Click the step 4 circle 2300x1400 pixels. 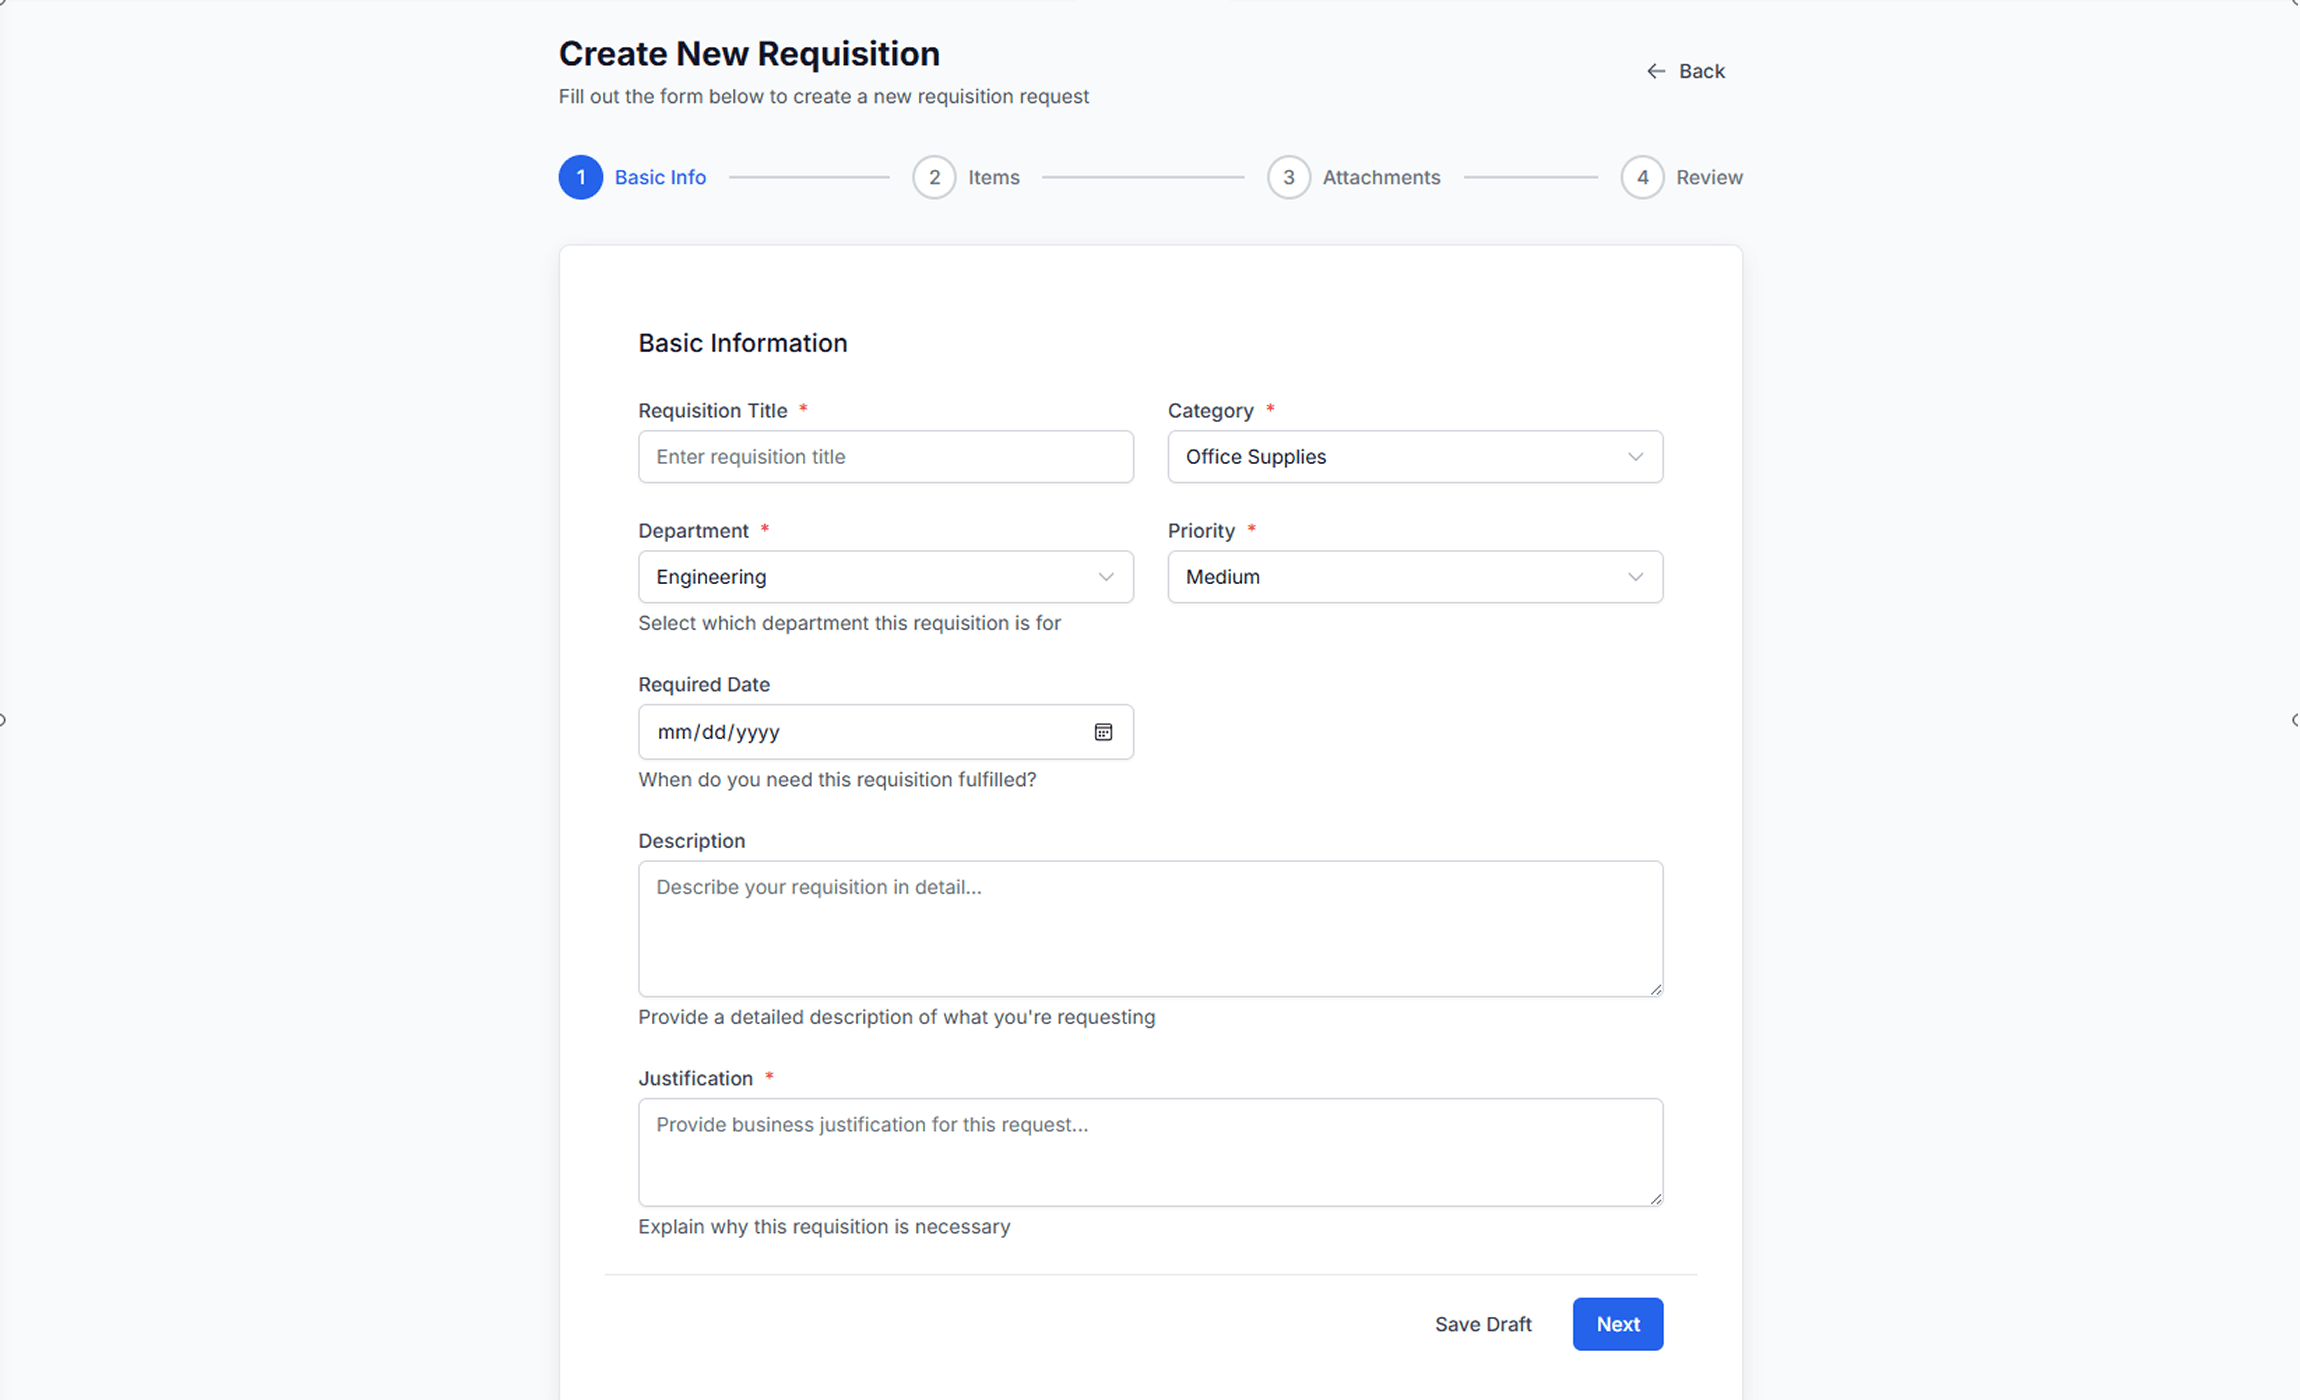[x=1642, y=177]
